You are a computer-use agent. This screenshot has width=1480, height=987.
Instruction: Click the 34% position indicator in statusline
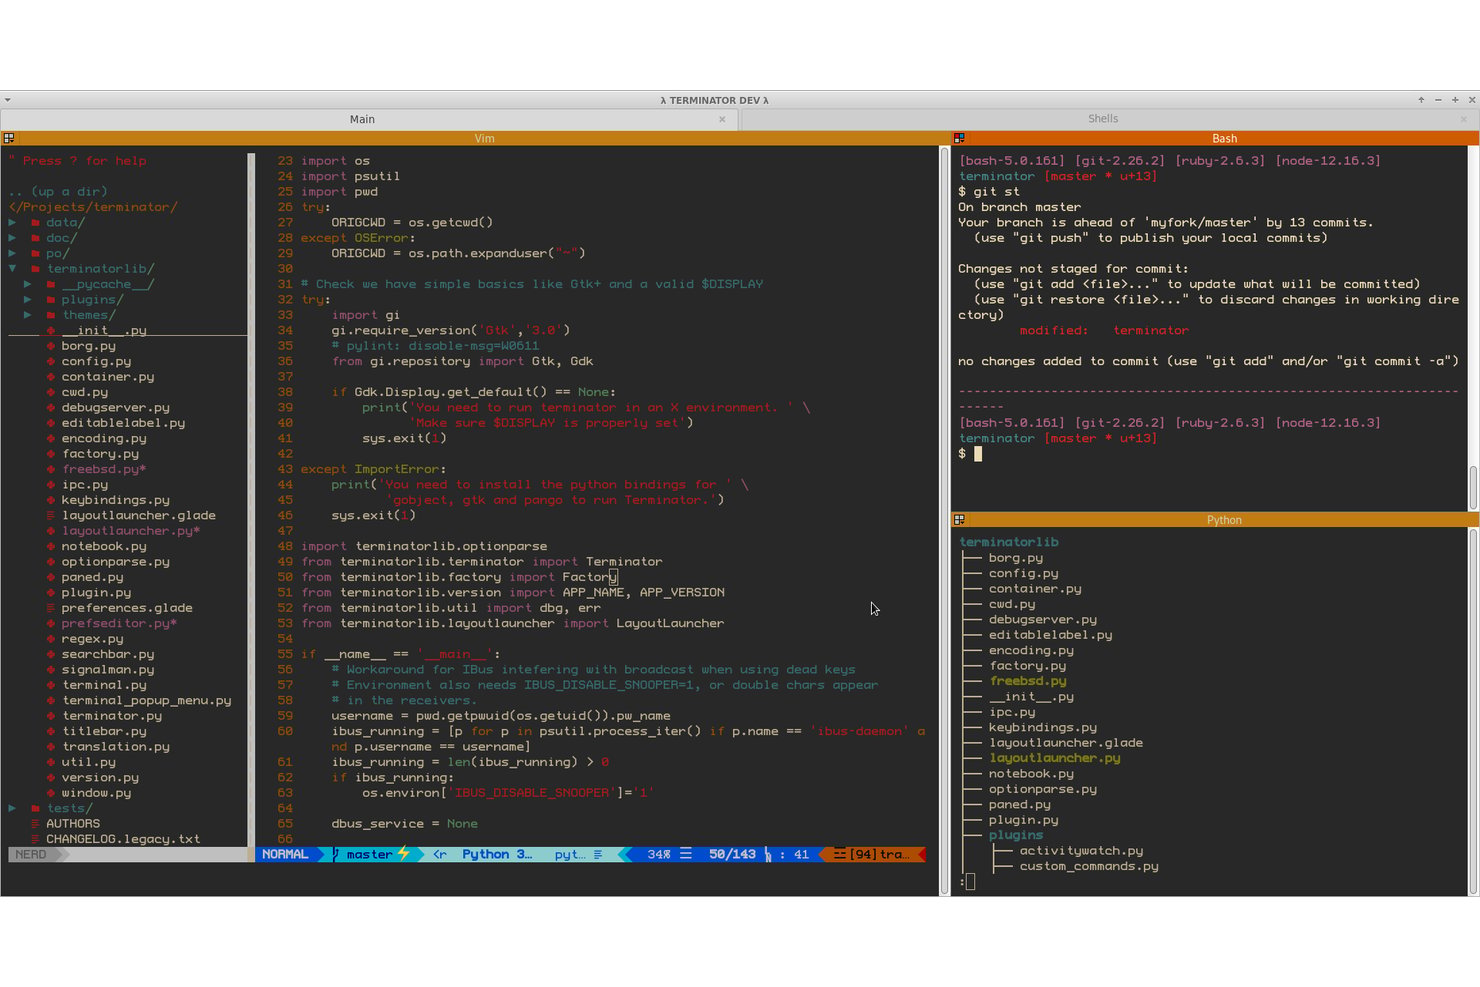pyautogui.click(x=658, y=854)
